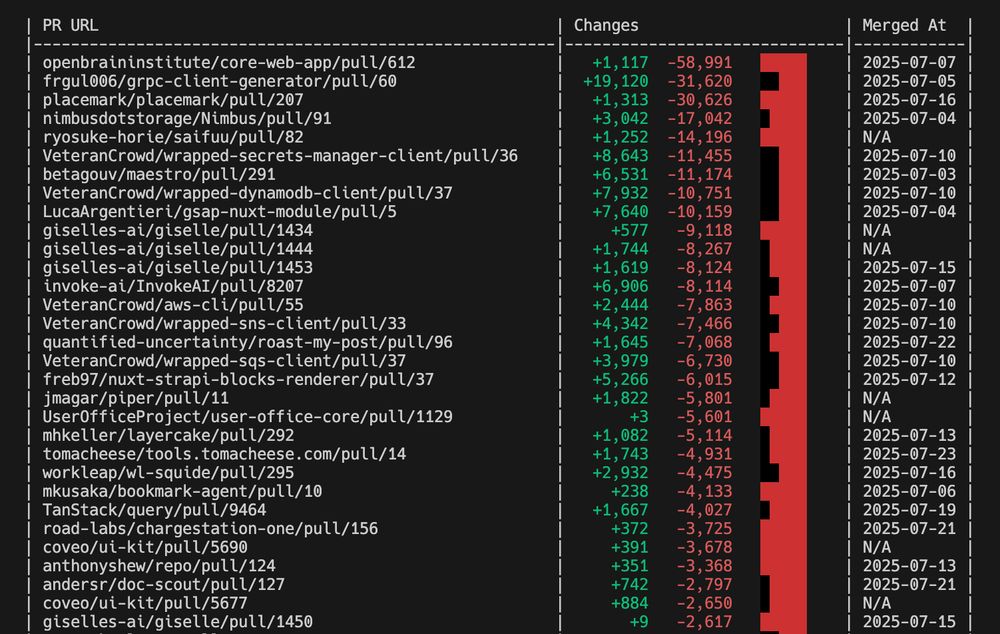Select VeteranCrowd/wrapped-sqs-client/pull/37 URL
Viewport: 1000px width, 634px height.
pos(224,360)
